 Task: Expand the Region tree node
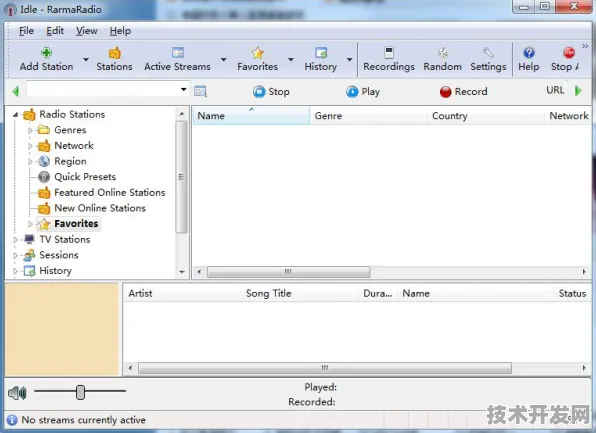(30, 162)
